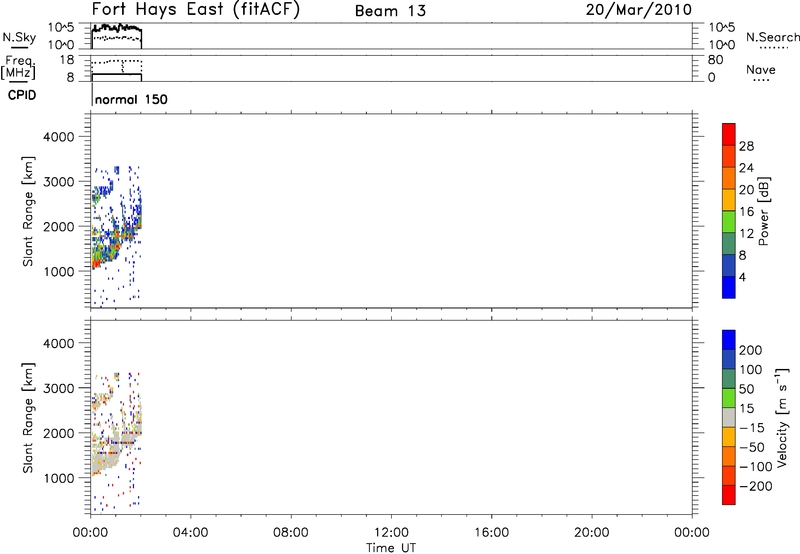800x554 pixels.
Task: Click the velocity panel's "Slant Range [km]" label
Action: 28,418
